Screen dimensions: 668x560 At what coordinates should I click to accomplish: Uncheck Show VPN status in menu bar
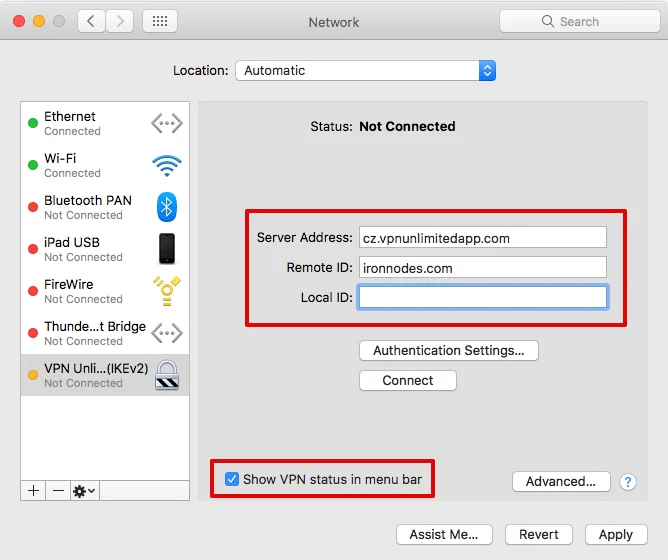coord(232,479)
